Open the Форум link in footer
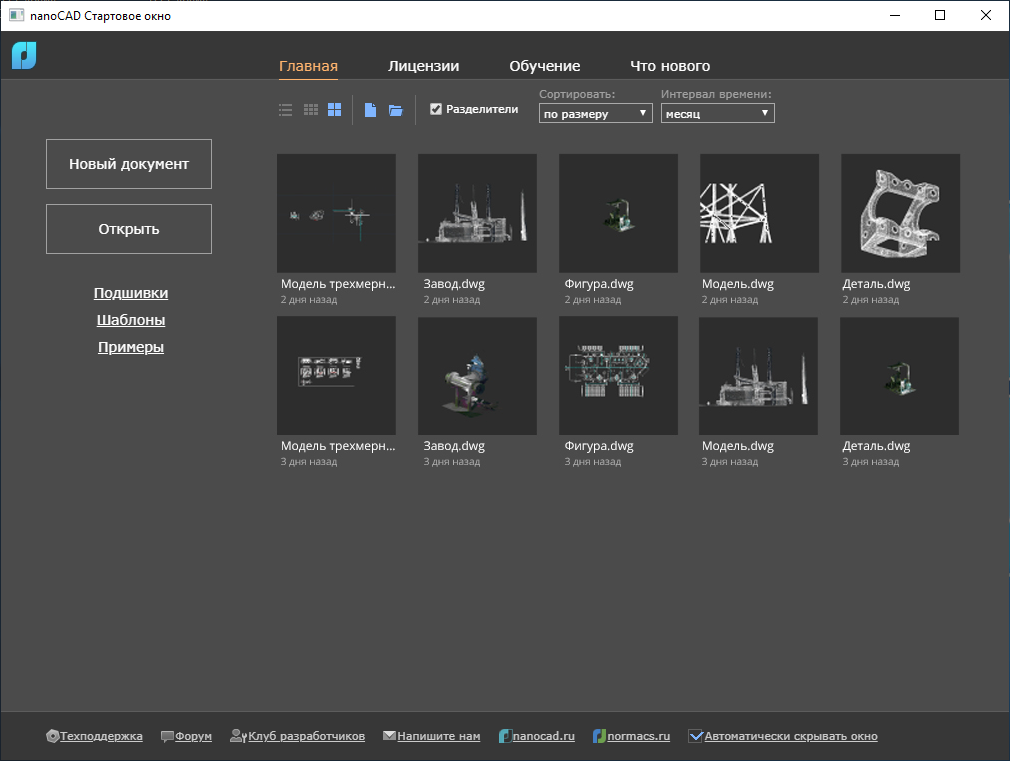The height and width of the screenshot is (761, 1010). pos(193,736)
